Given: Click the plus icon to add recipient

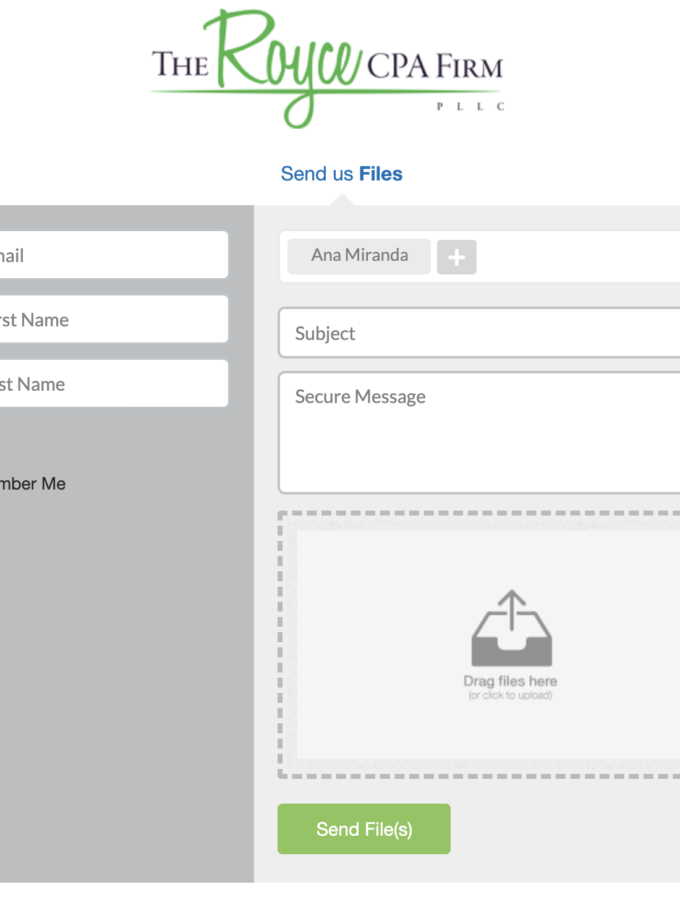Looking at the screenshot, I should 456,257.
